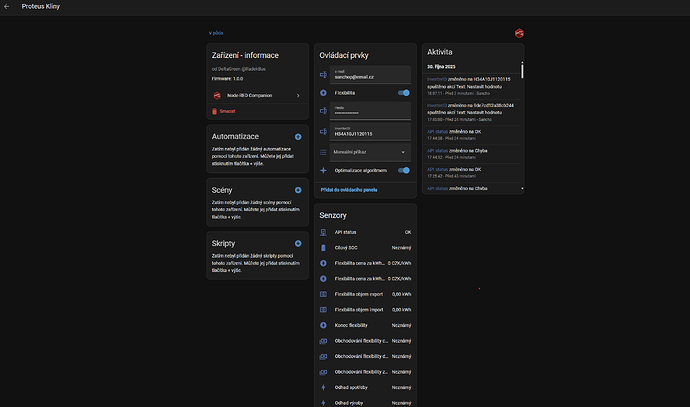This screenshot has width=690, height=407.
Task: Expand the Node-RED Companion entry
Action: [x=256, y=96]
